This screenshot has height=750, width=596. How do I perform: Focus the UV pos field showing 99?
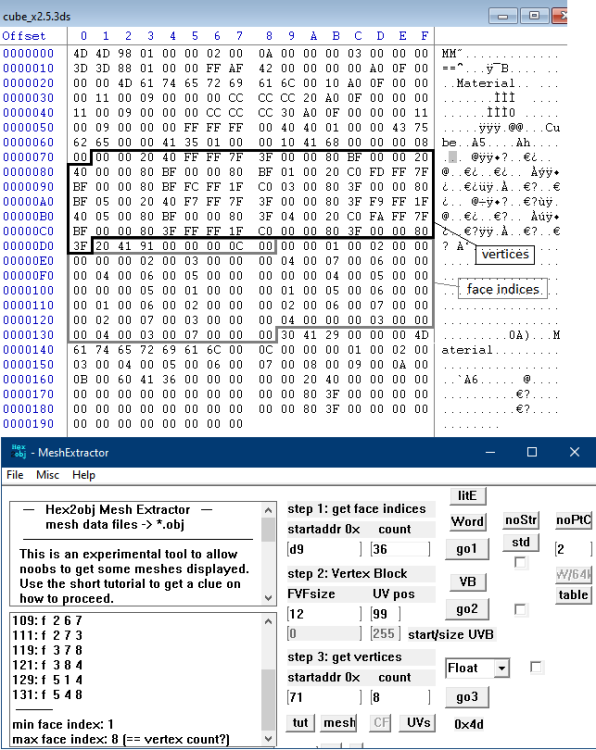385,614
